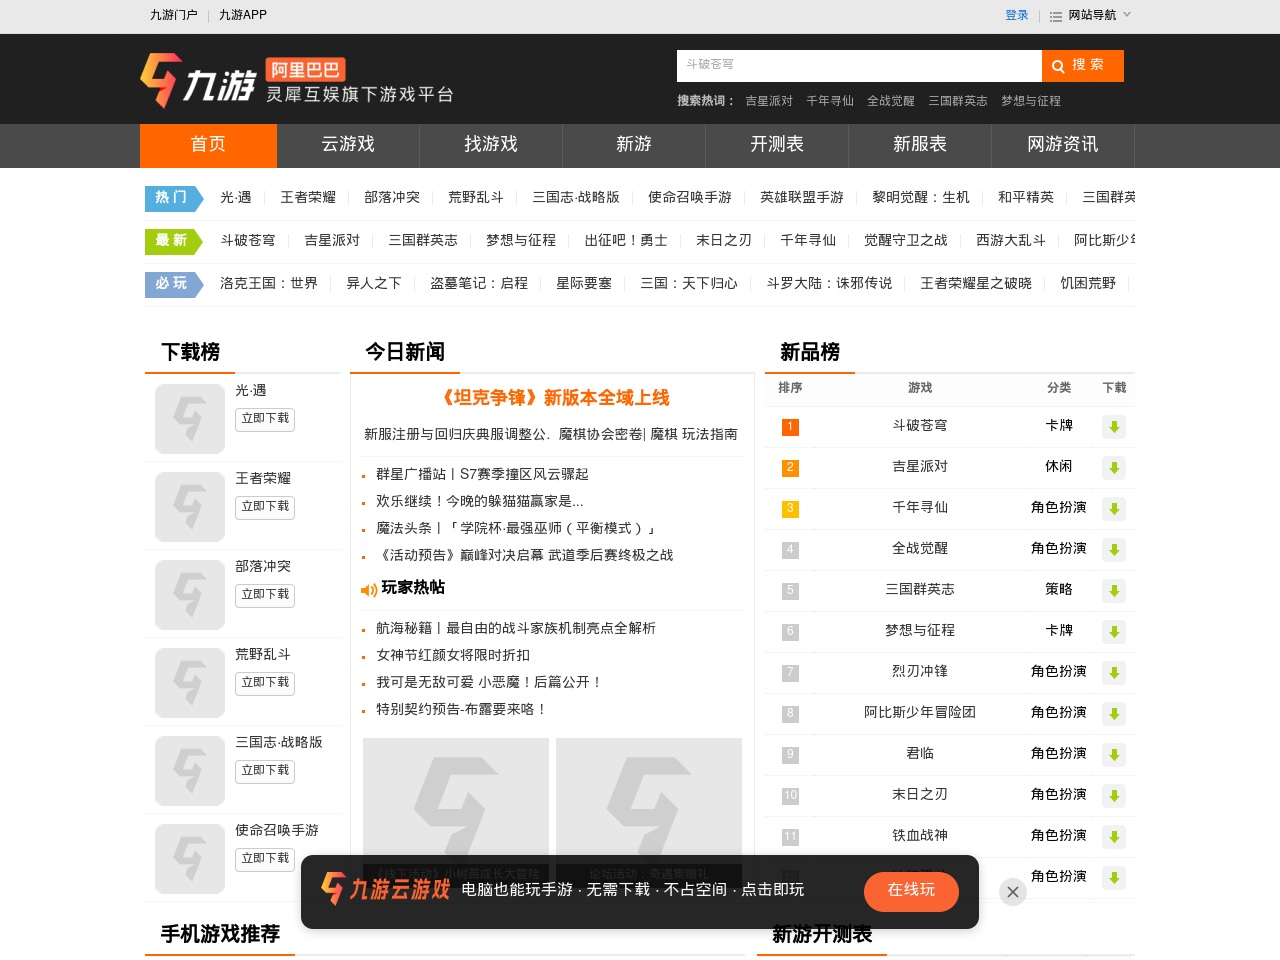The height and width of the screenshot is (960, 1280).
Task: Click the 全战觉醒 game name in 新品榜
Action: (920, 549)
